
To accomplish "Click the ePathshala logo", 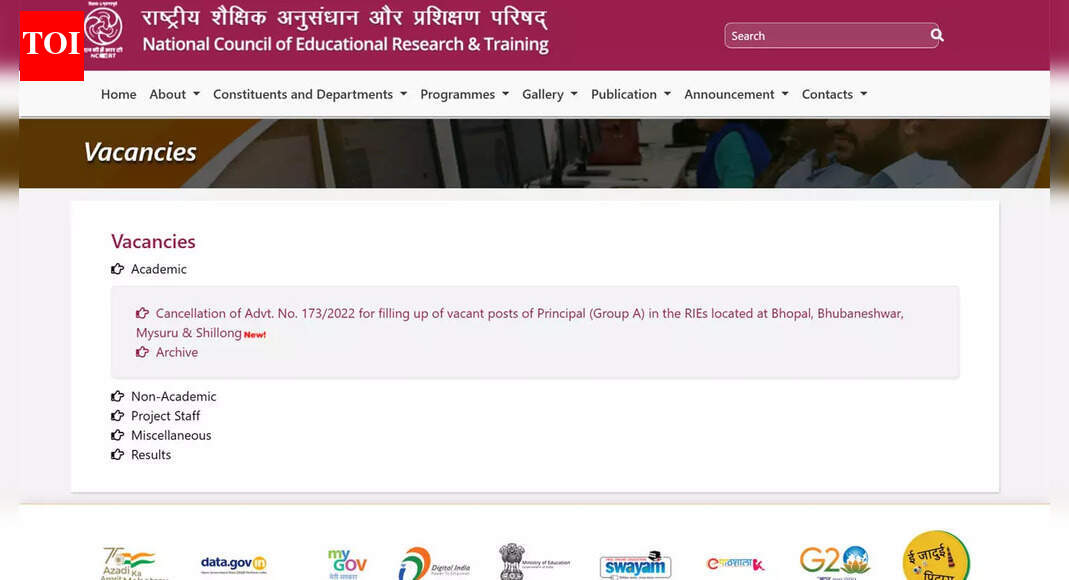I will [737, 562].
